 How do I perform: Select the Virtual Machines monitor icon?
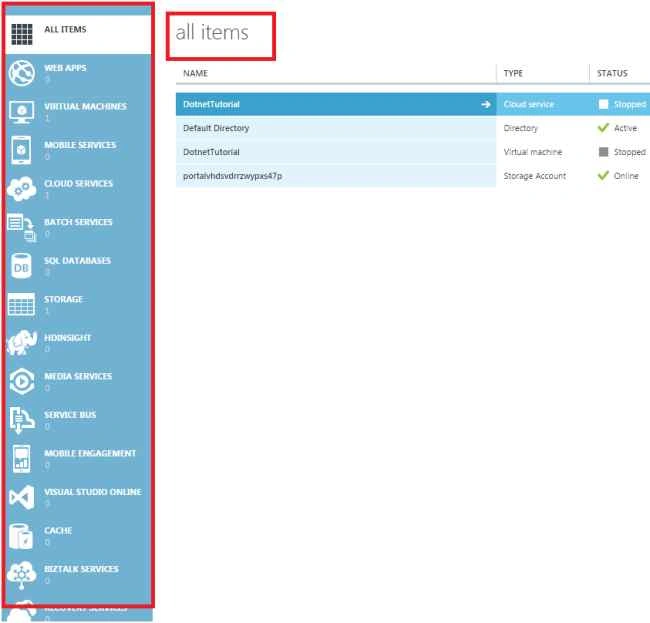pos(22,112)
